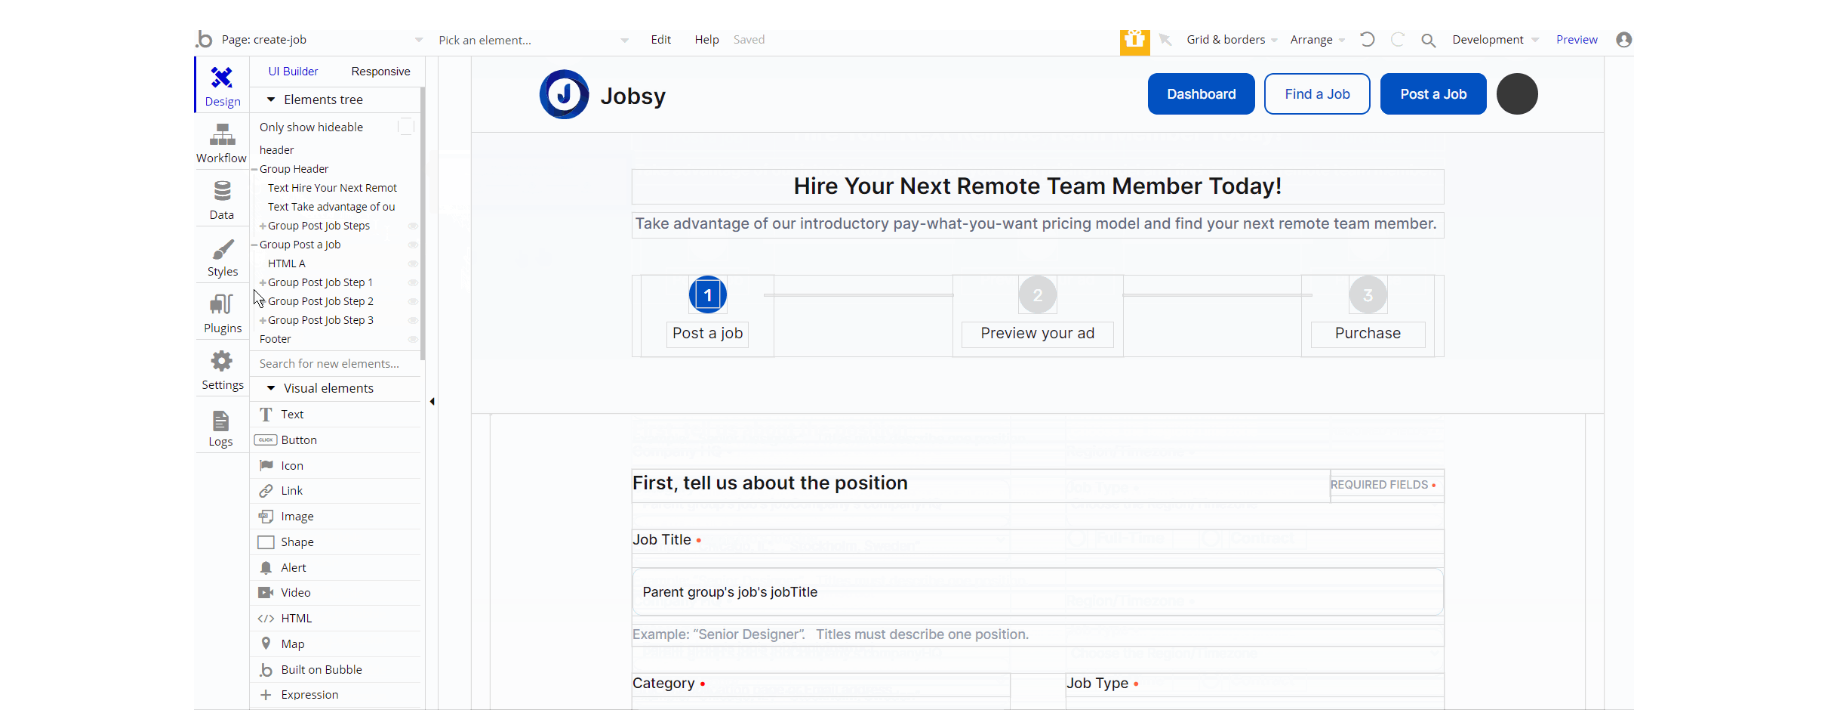Screen dimensions: 1830x724
Task: Click the search magnifier icon
Action: point(1428,40)
